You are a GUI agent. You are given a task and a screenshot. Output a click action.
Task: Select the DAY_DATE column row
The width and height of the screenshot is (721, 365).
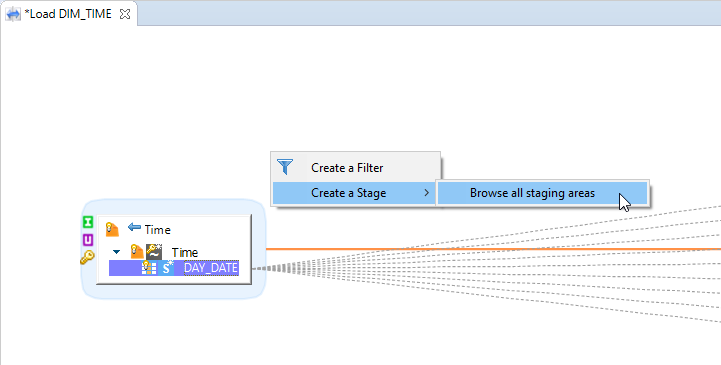pyautogui.click(x=174, y=268)
